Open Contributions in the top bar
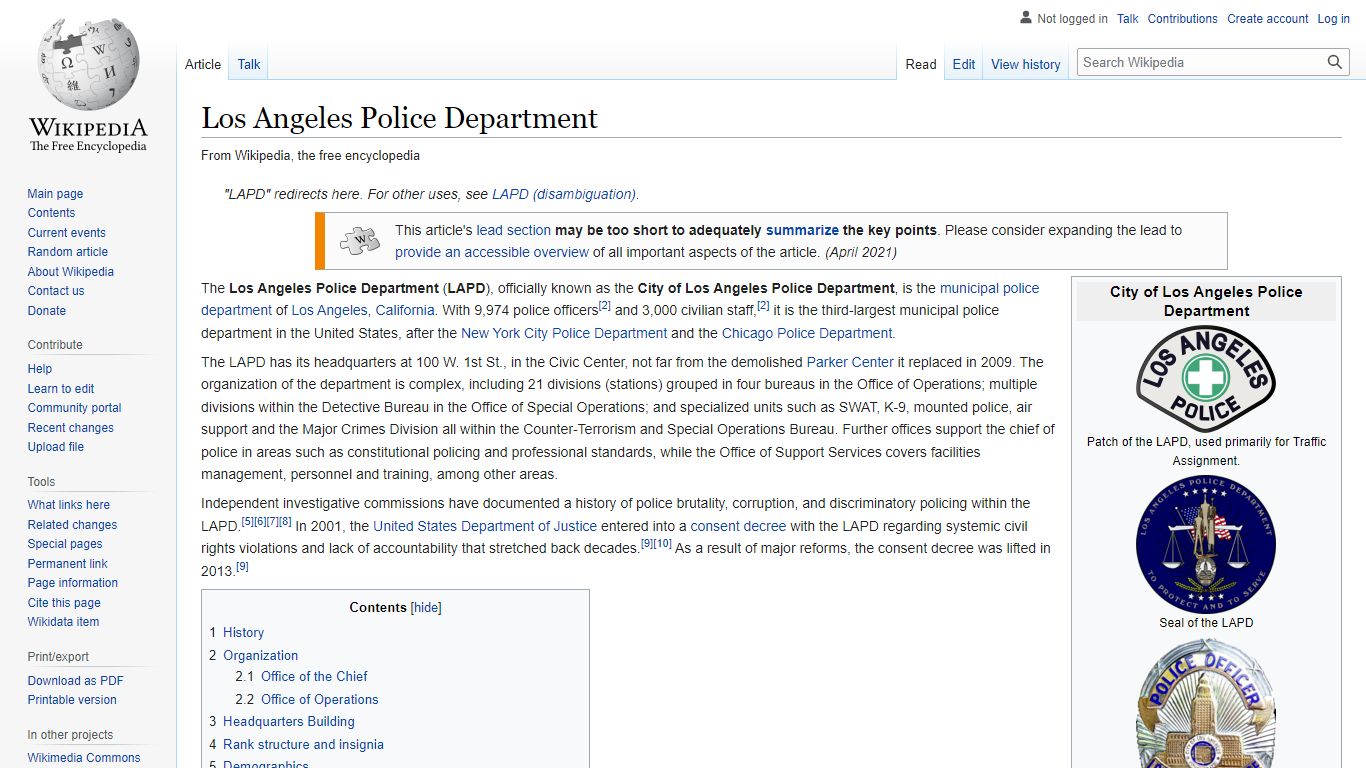This screenshot has height=768, width=1366. (1183, 18)
